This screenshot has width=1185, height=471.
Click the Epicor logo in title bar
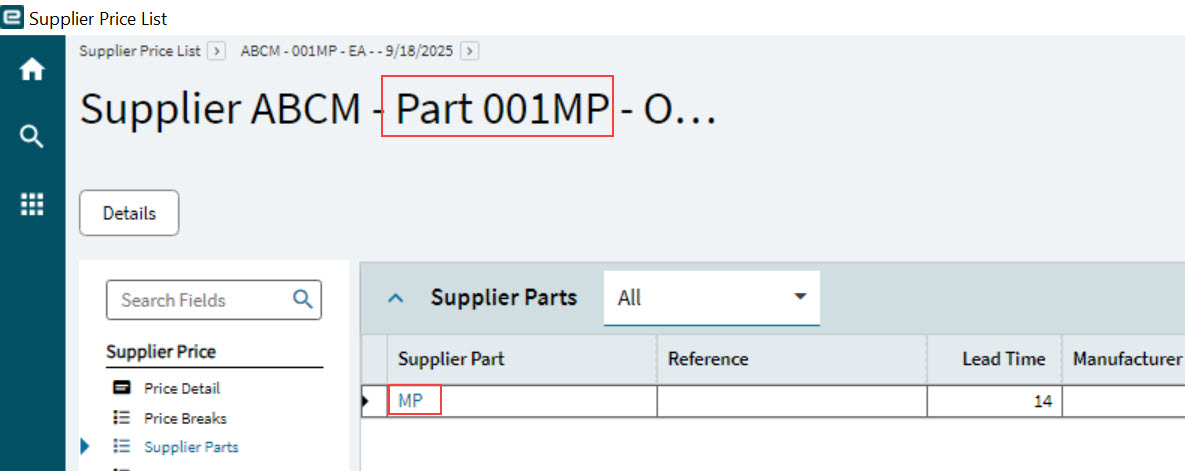point(13,18)
